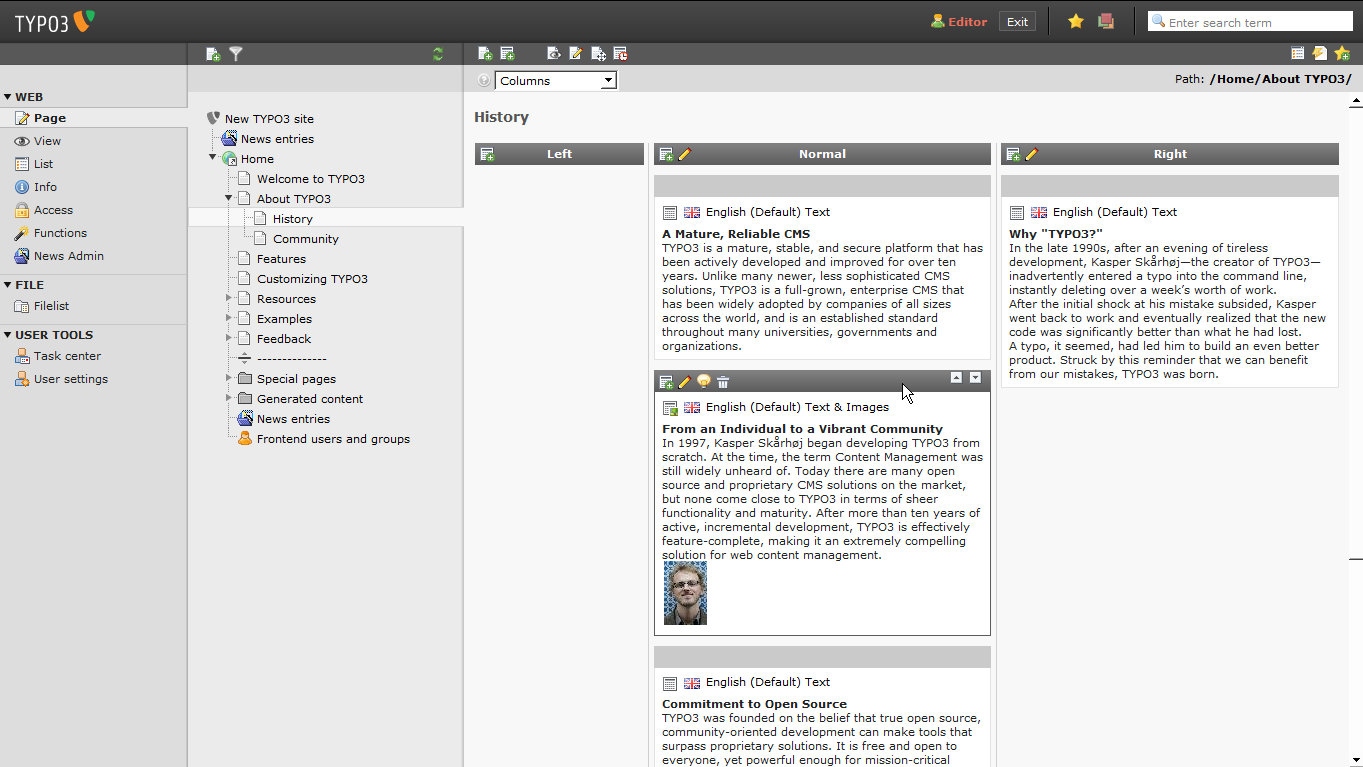
Task: Expand the Generated content tree node
Action: (x=229, y=398)
